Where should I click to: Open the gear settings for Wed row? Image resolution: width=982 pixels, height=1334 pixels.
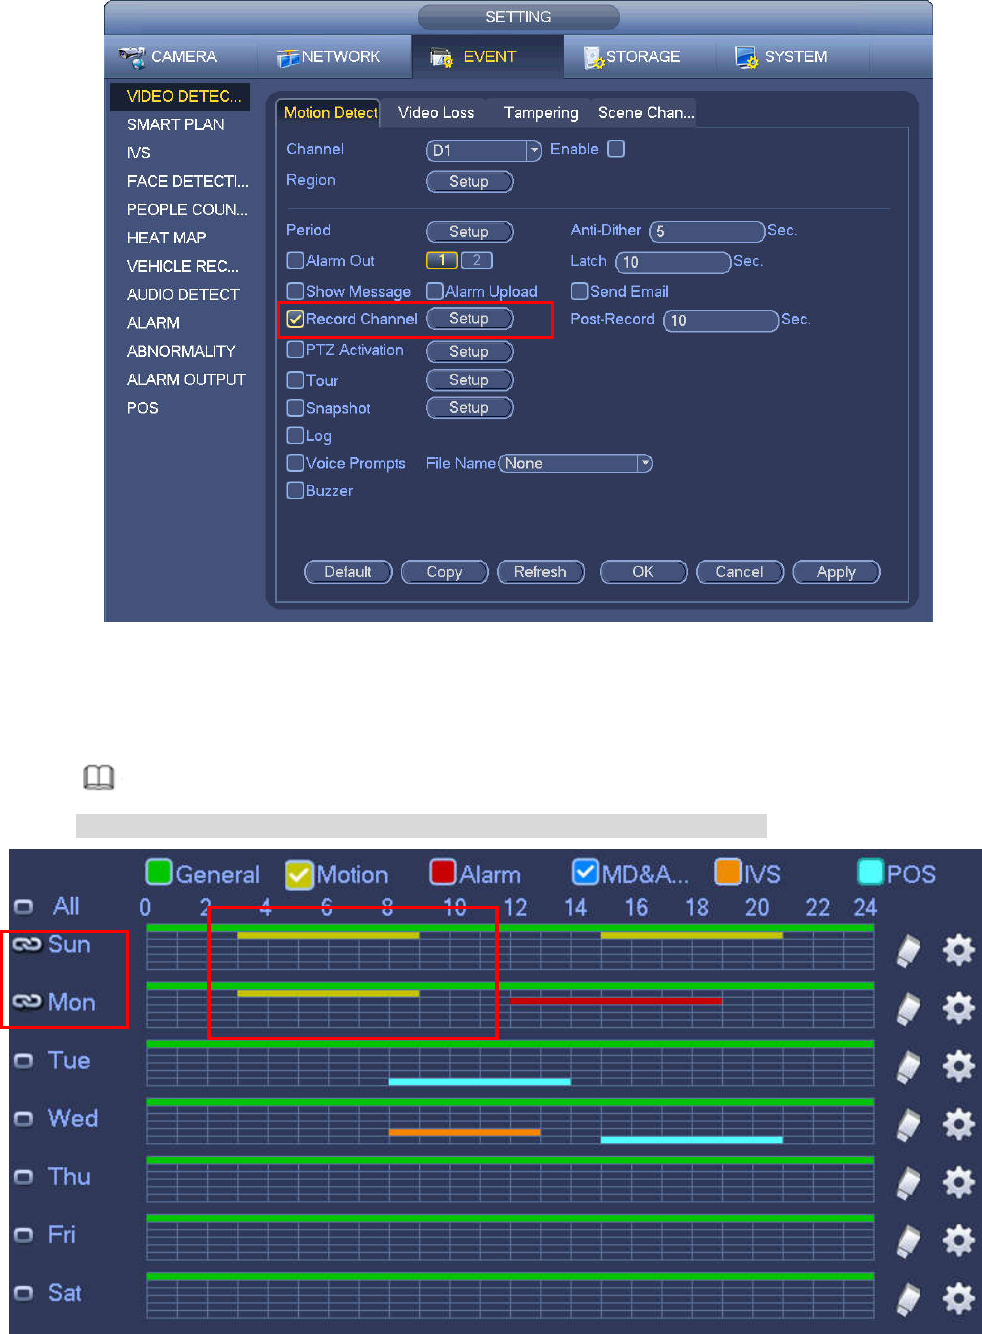click(958, 1124)
